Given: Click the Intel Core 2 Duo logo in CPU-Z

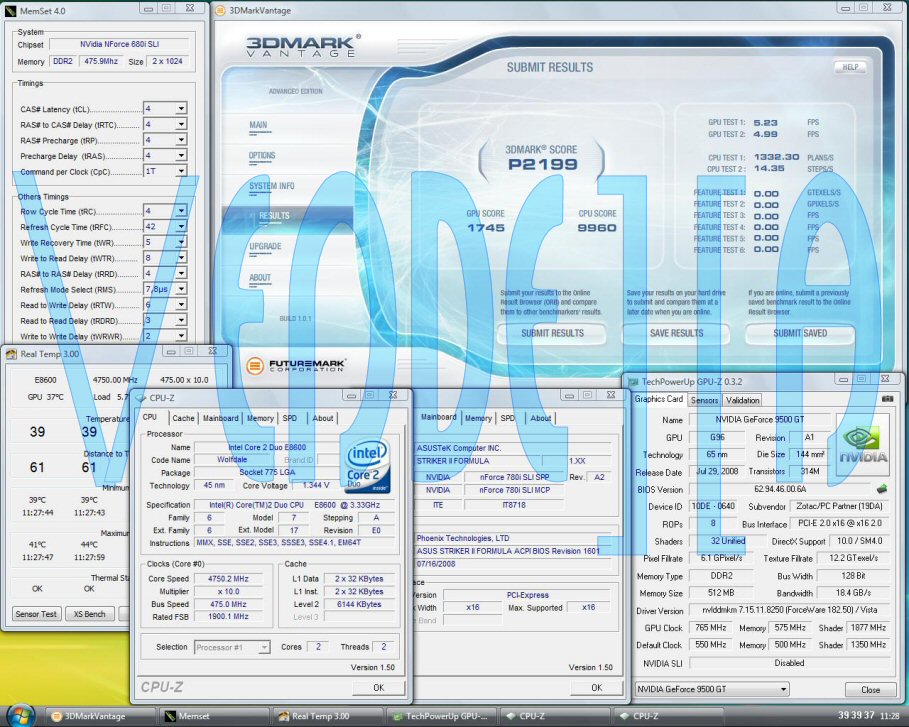Looking at the screenshot, I should coord(367,467).
